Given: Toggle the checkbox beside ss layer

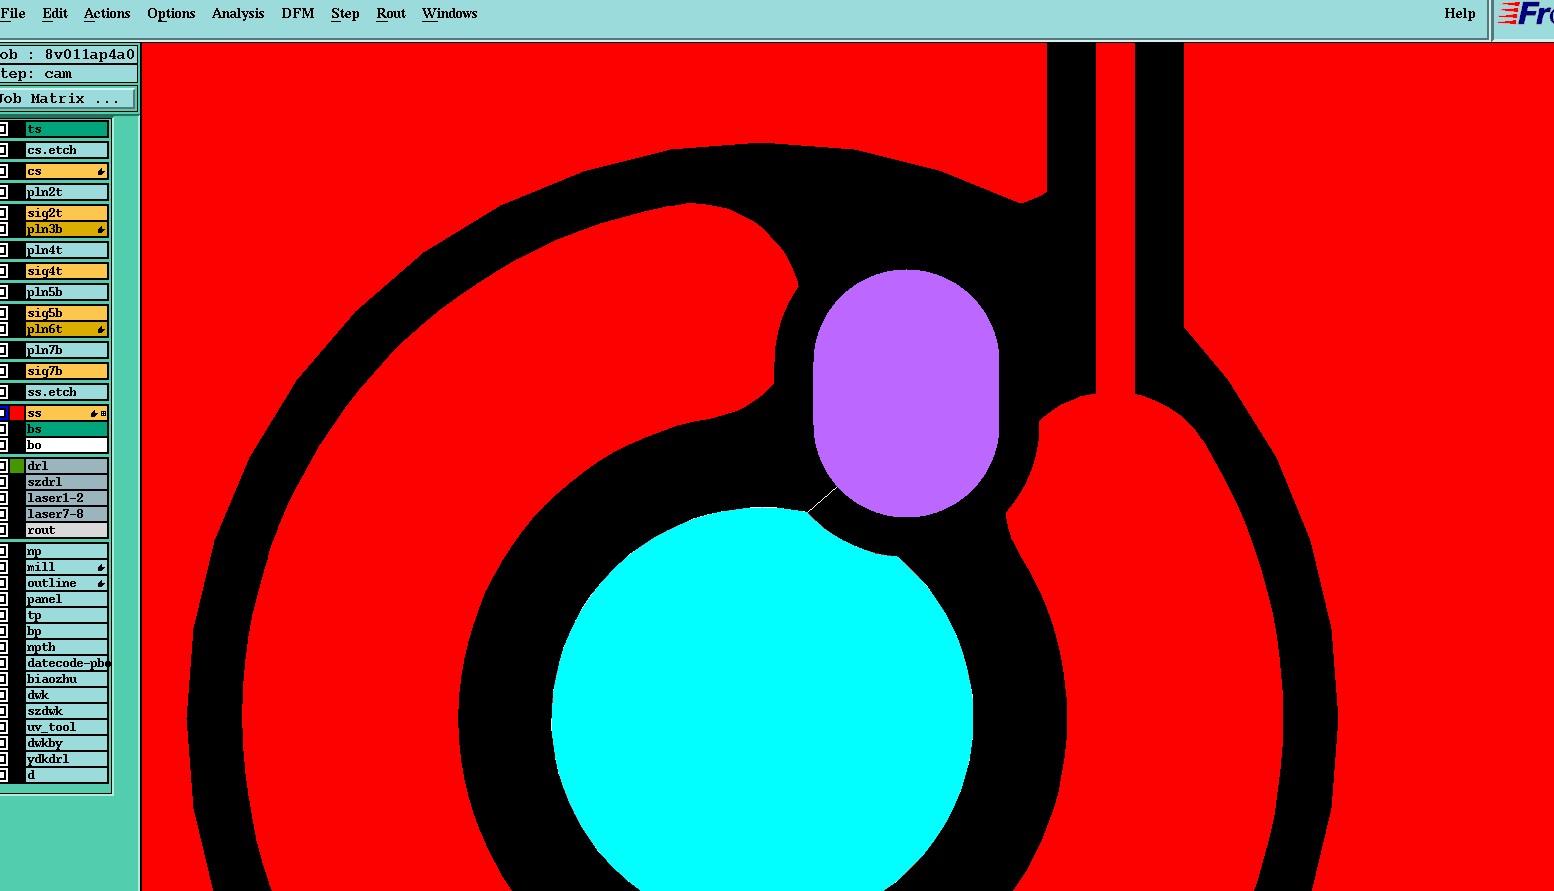Looking at the screenshot, I should 3,413.
